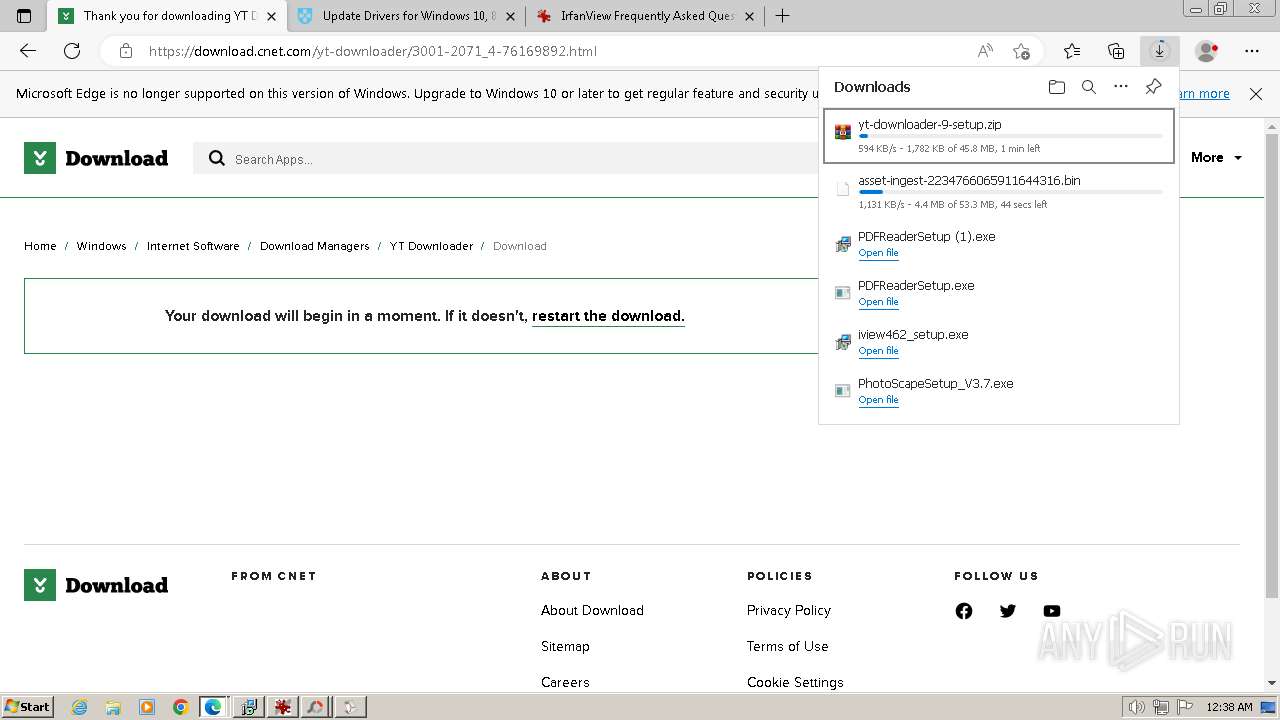This screenshot has height=720, width=1280.
Task: Click yt-downloader-9-setup.zip download progress bar
Action: [1010, 136]
